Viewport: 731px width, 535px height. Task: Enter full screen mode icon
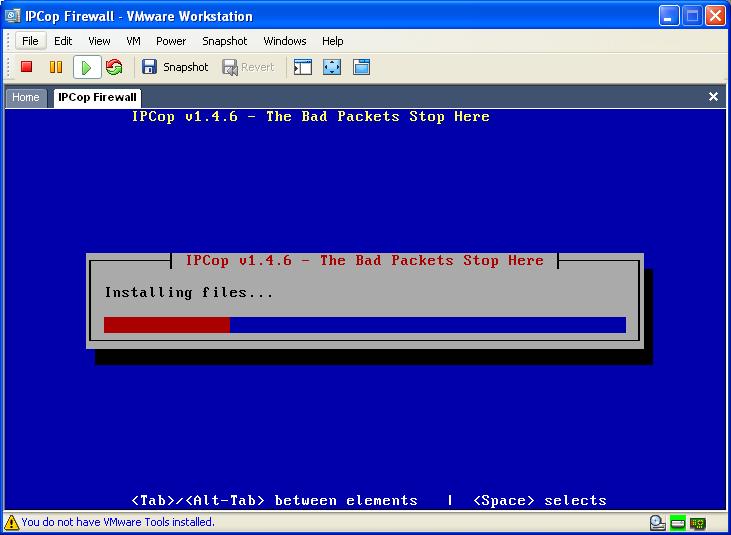pos(332,67)
